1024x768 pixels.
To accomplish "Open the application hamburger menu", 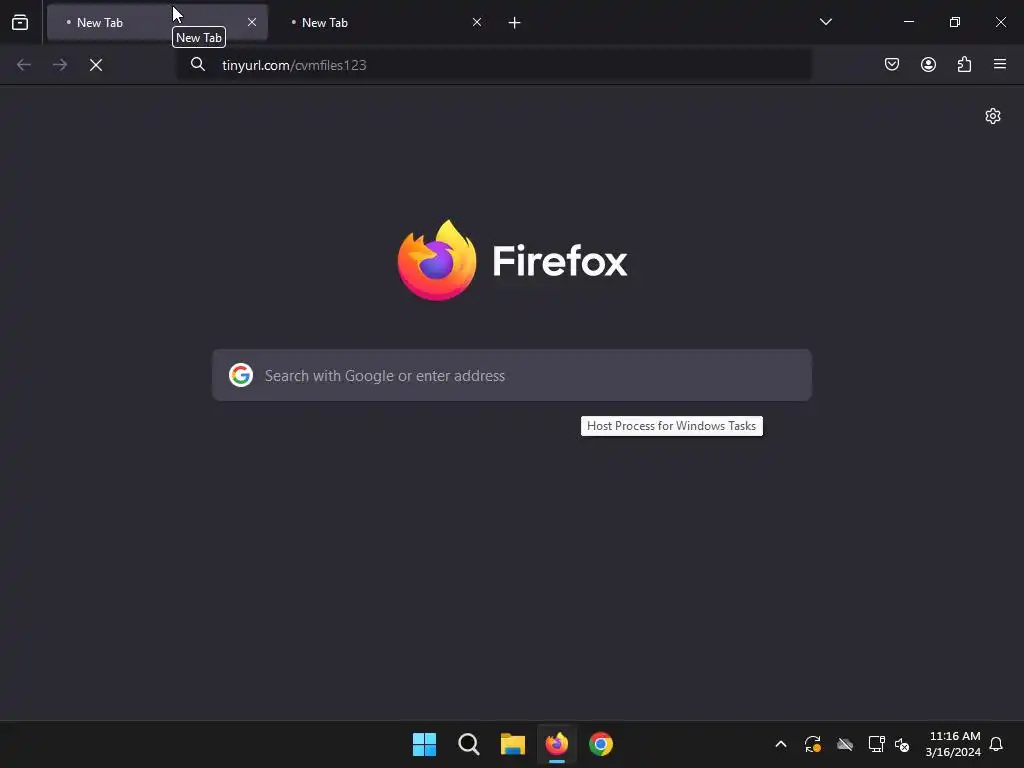I will [1000, 64].
